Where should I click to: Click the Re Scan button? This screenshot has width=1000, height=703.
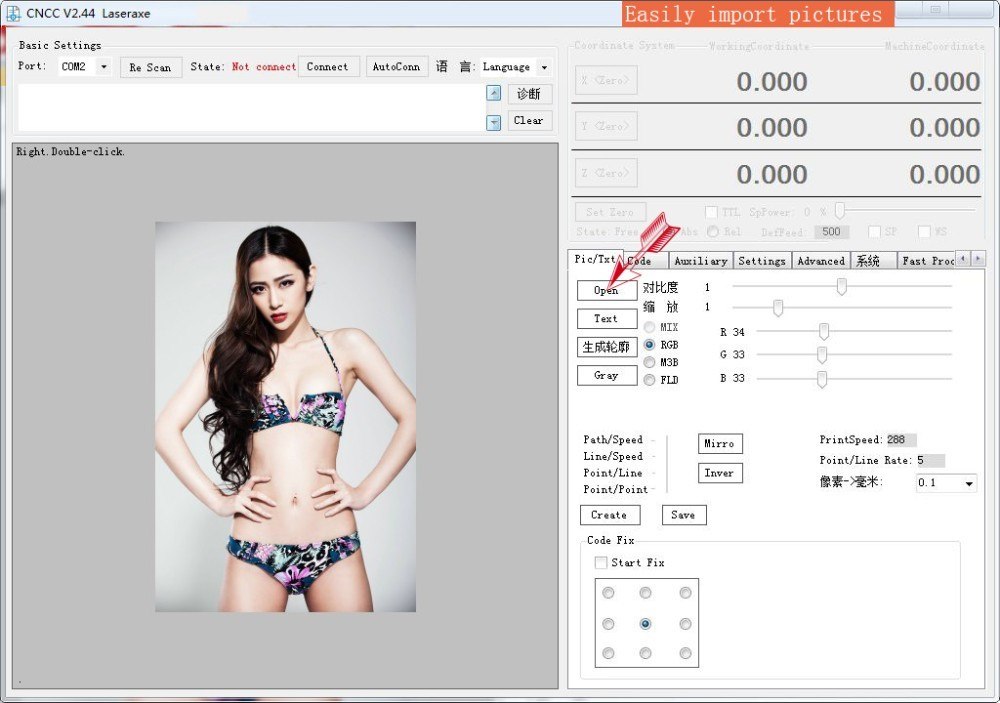pyautogui.click(x=151, y=67)
